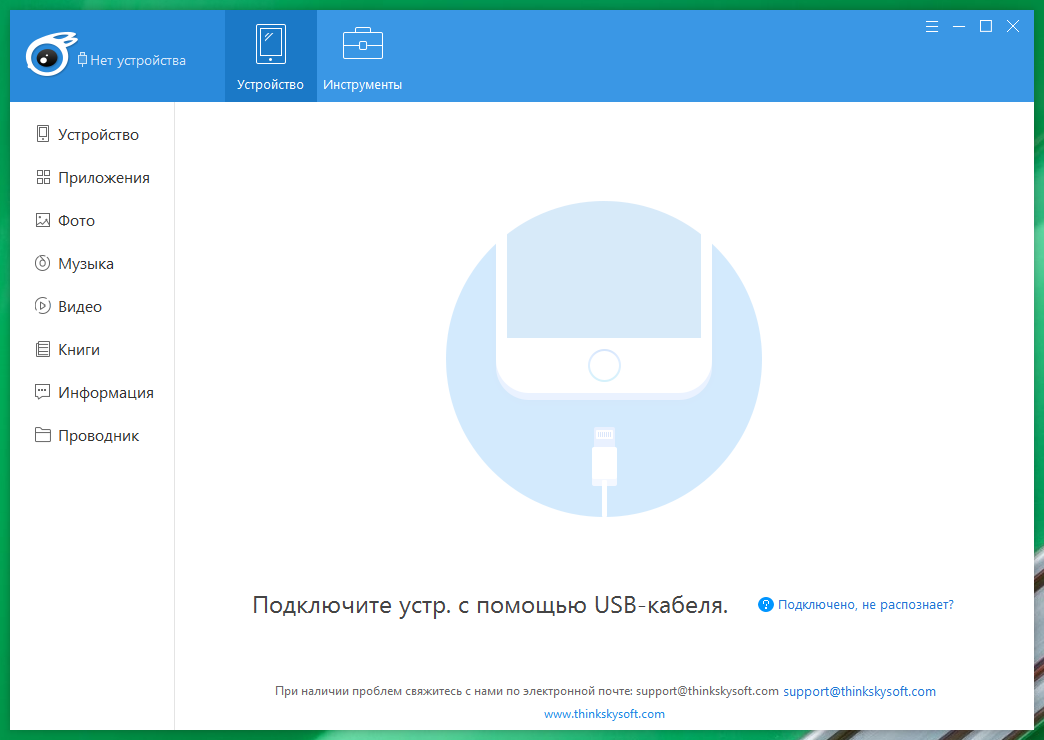The width and height of the screenshot is (1044, 740).
Task: Click the Приложения grid icon
Action: tap(42, 177)
